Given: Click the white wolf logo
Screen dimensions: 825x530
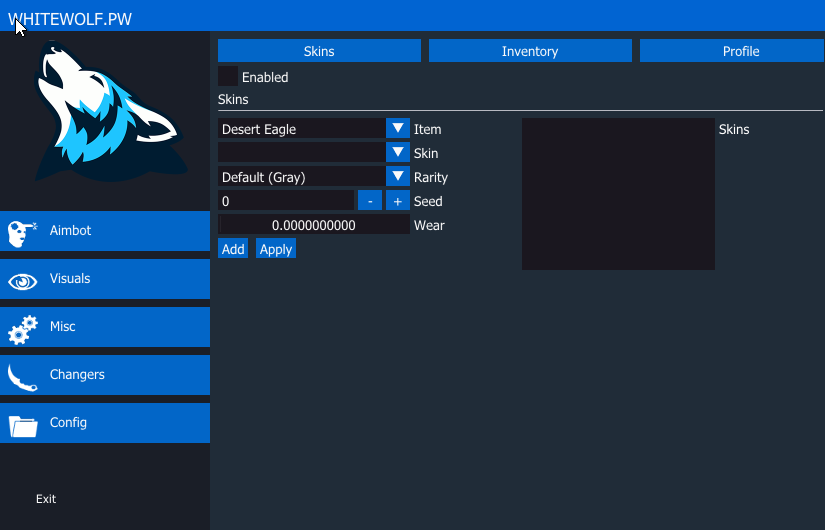Looking at the screenshot, I should pos(105,115).
